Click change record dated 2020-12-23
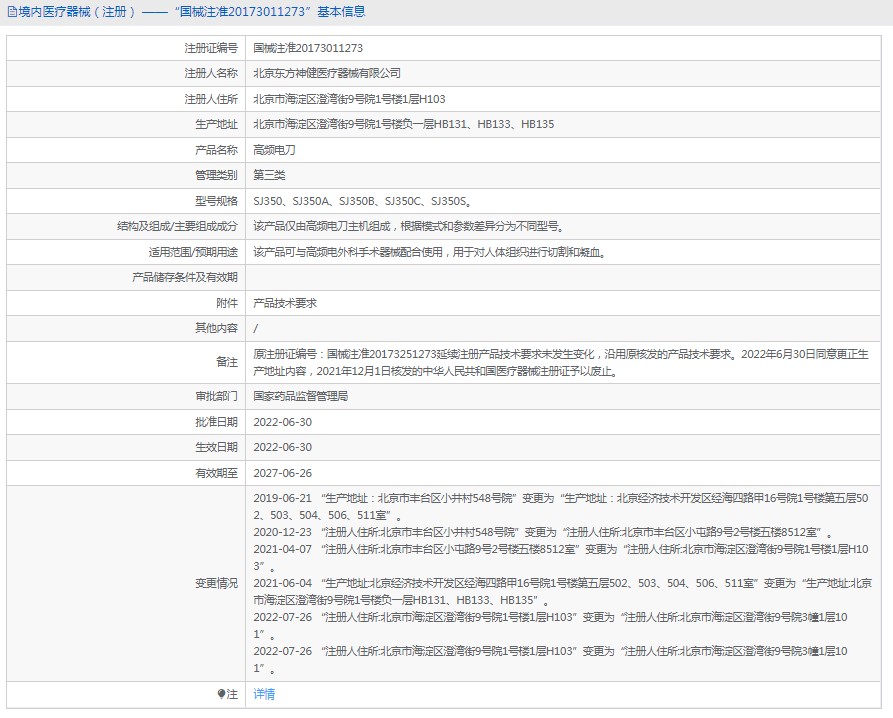Screen dimensions: 893x718 pos(543,532)
